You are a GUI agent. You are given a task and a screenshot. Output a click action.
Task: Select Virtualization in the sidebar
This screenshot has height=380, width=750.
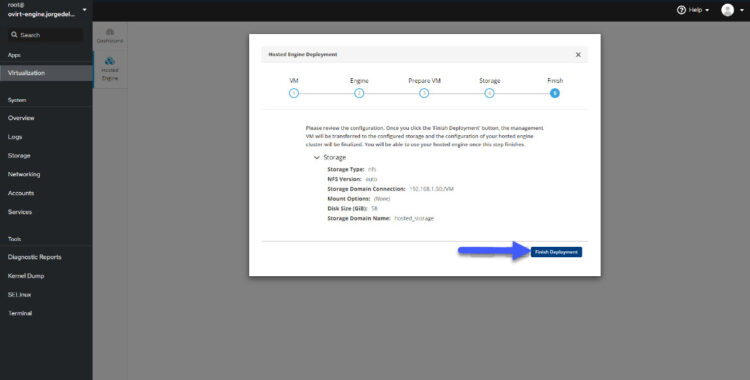(x=46, y=73)
